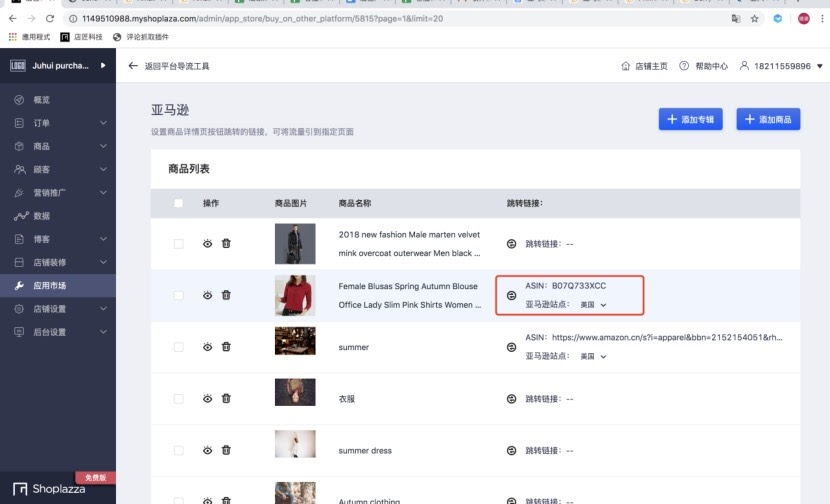The width and height of the screenshot is (830, 504).
Task: Delete the 2018 new fashion Male marten velvet product
Action: [226, 244]
